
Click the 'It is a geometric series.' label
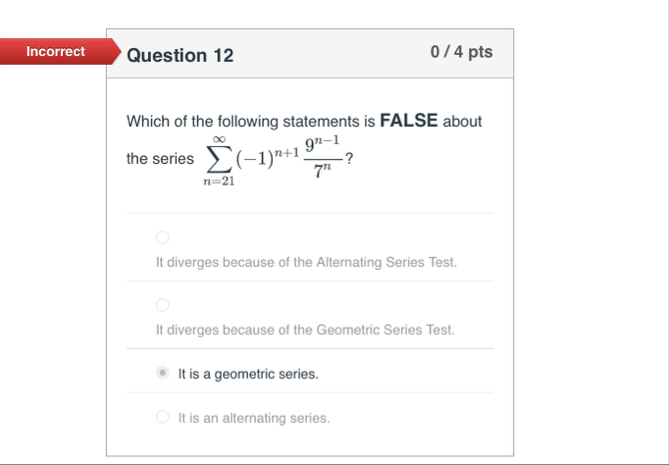point(248,374)
